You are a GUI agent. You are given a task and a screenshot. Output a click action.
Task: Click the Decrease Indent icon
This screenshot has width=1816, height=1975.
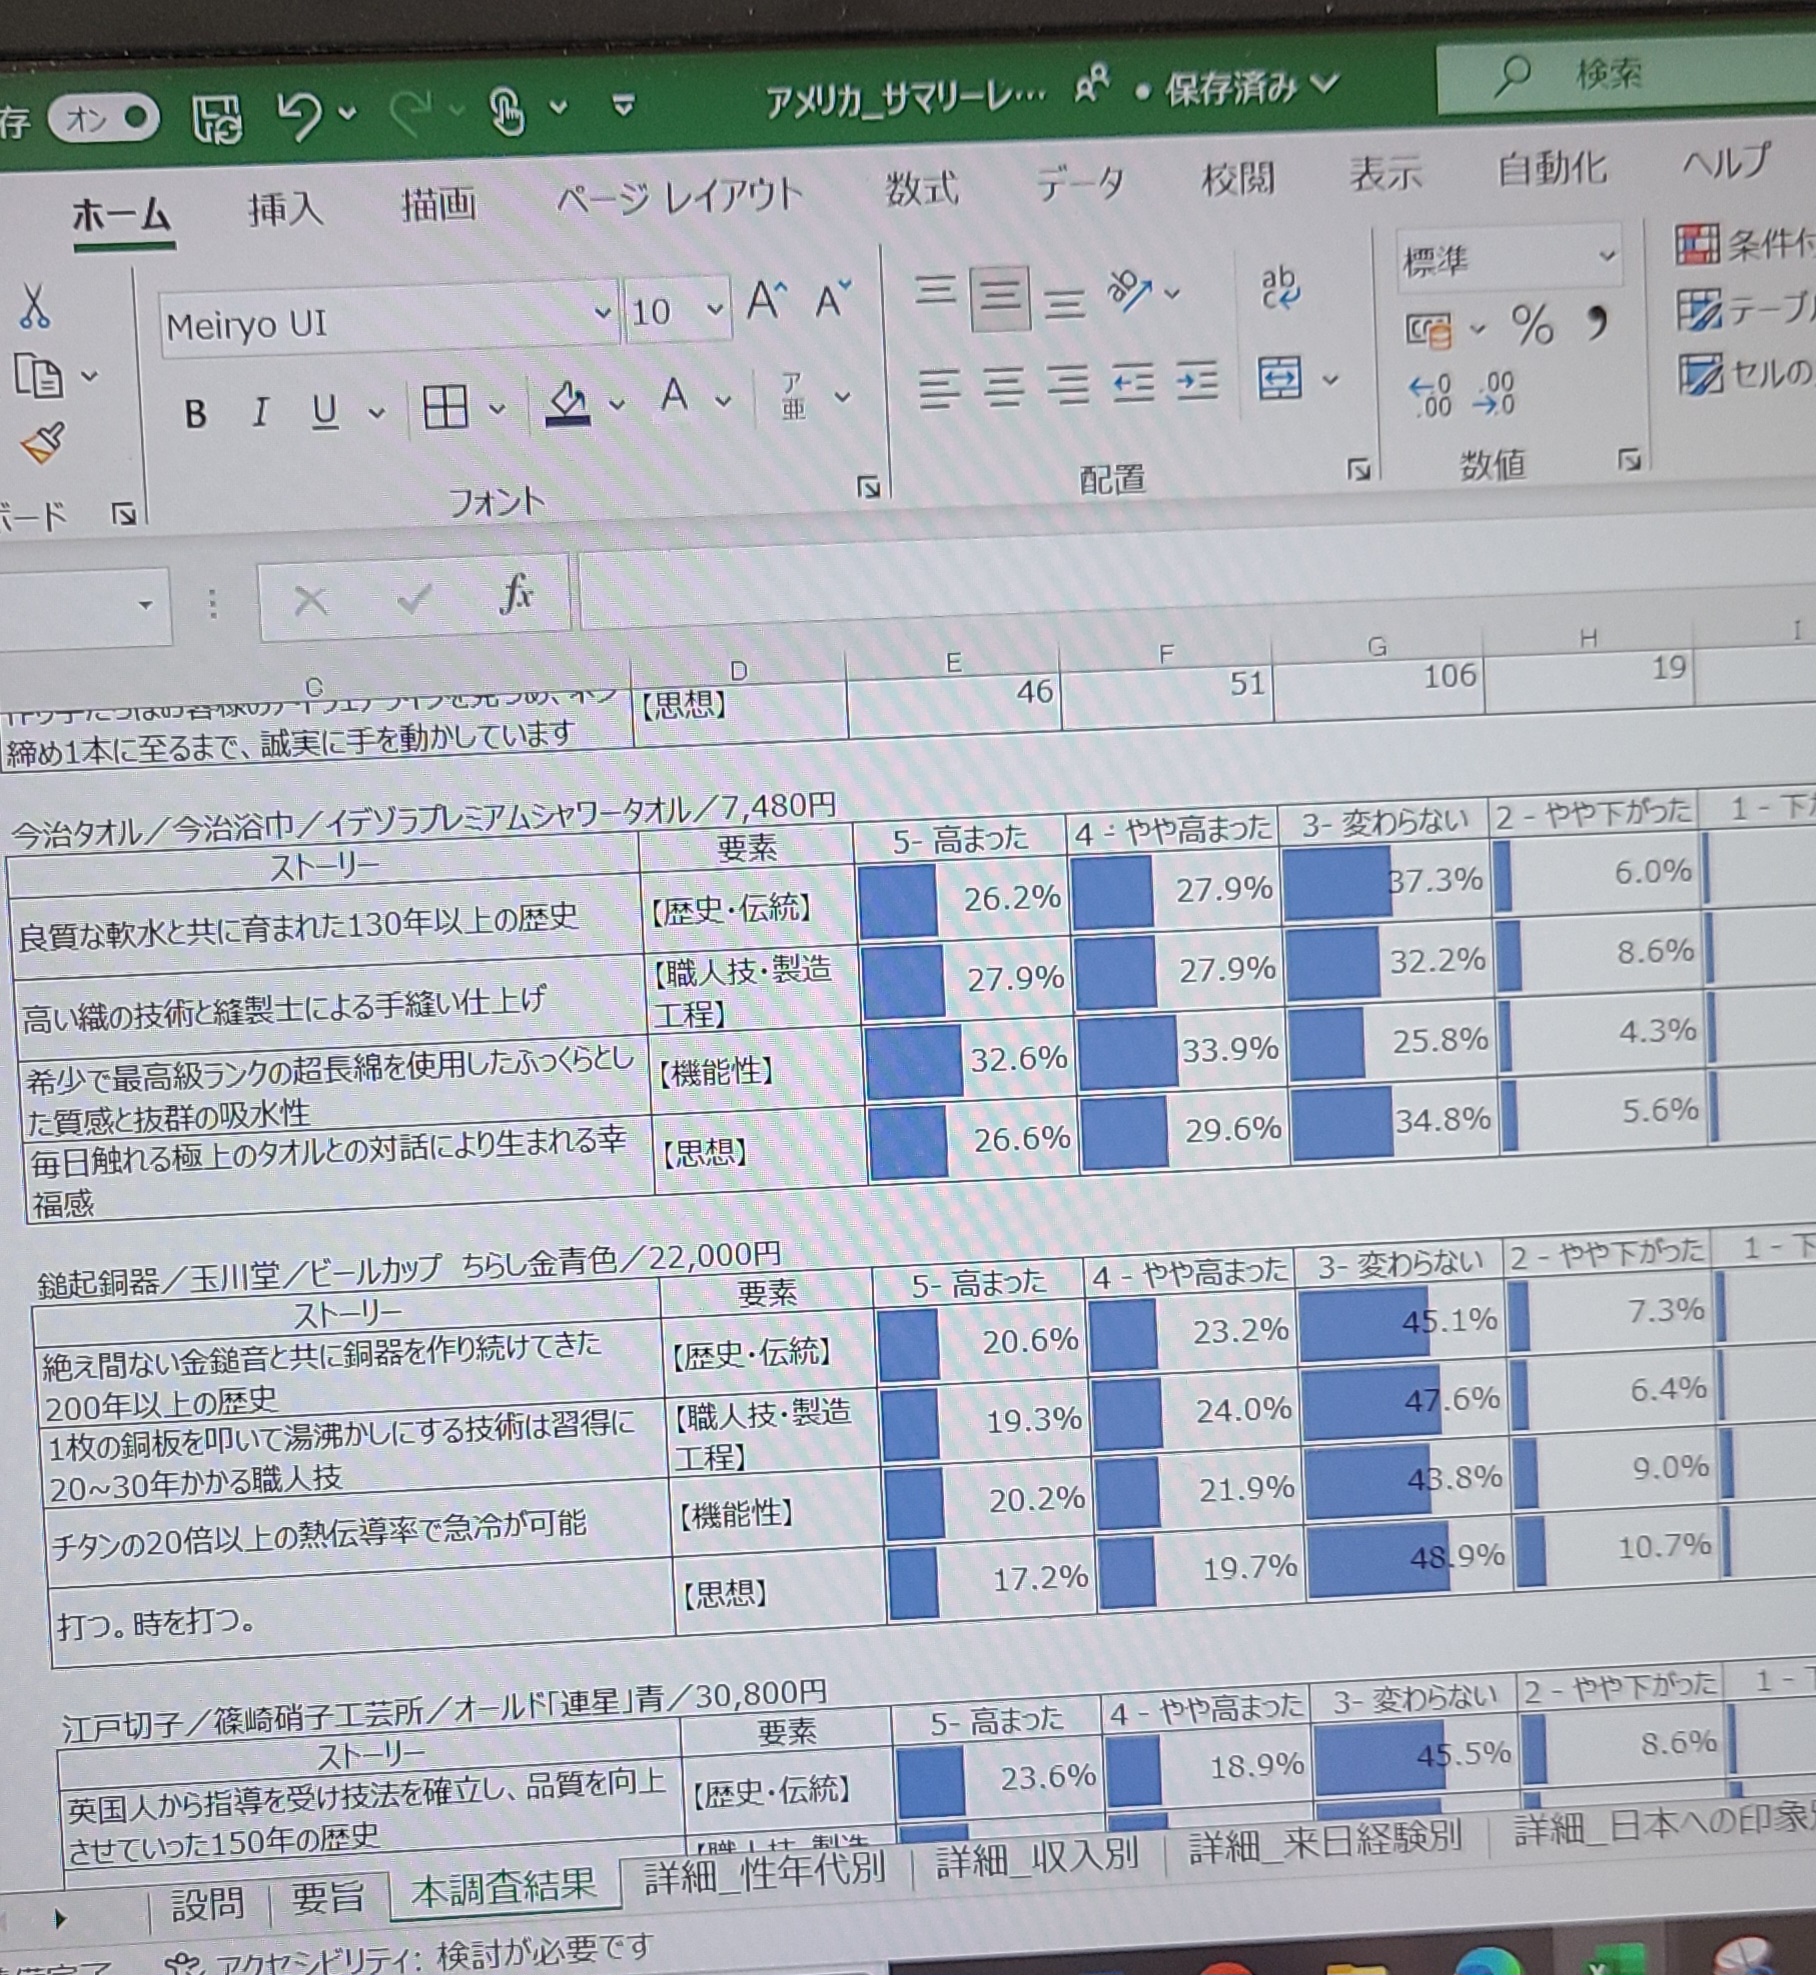pos(1133,383)
